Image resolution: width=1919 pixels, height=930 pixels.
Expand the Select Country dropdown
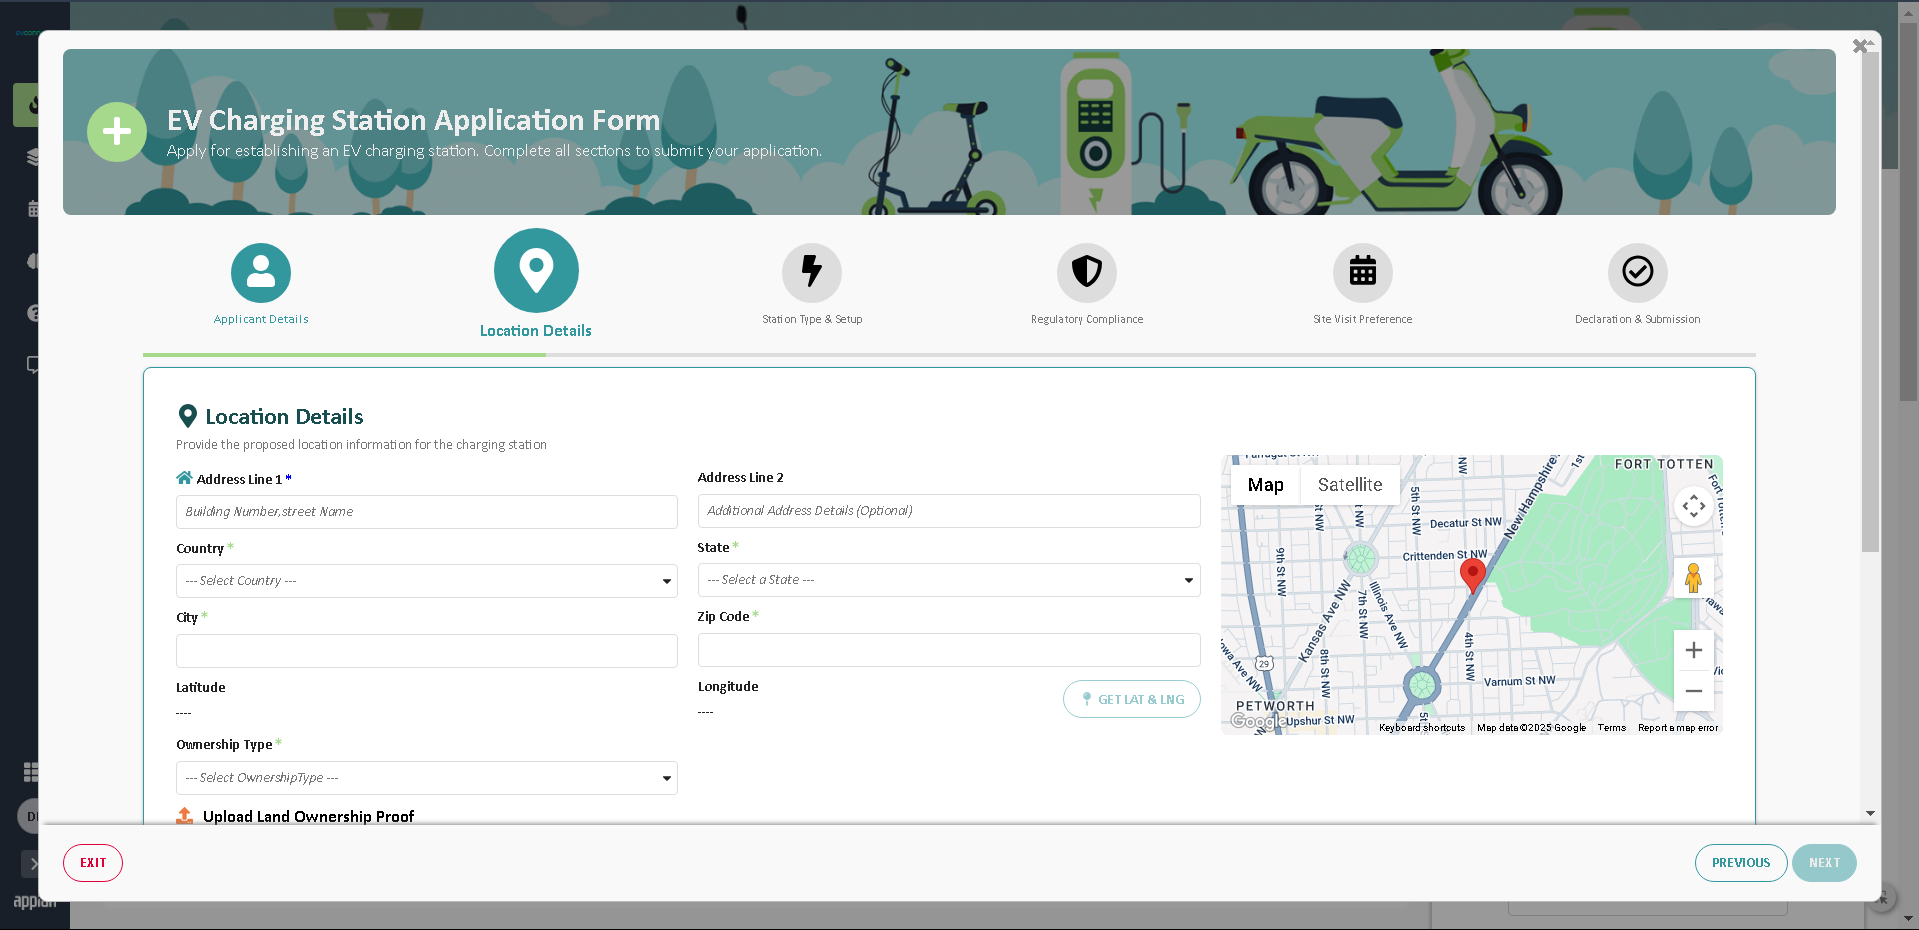[426, 581]
